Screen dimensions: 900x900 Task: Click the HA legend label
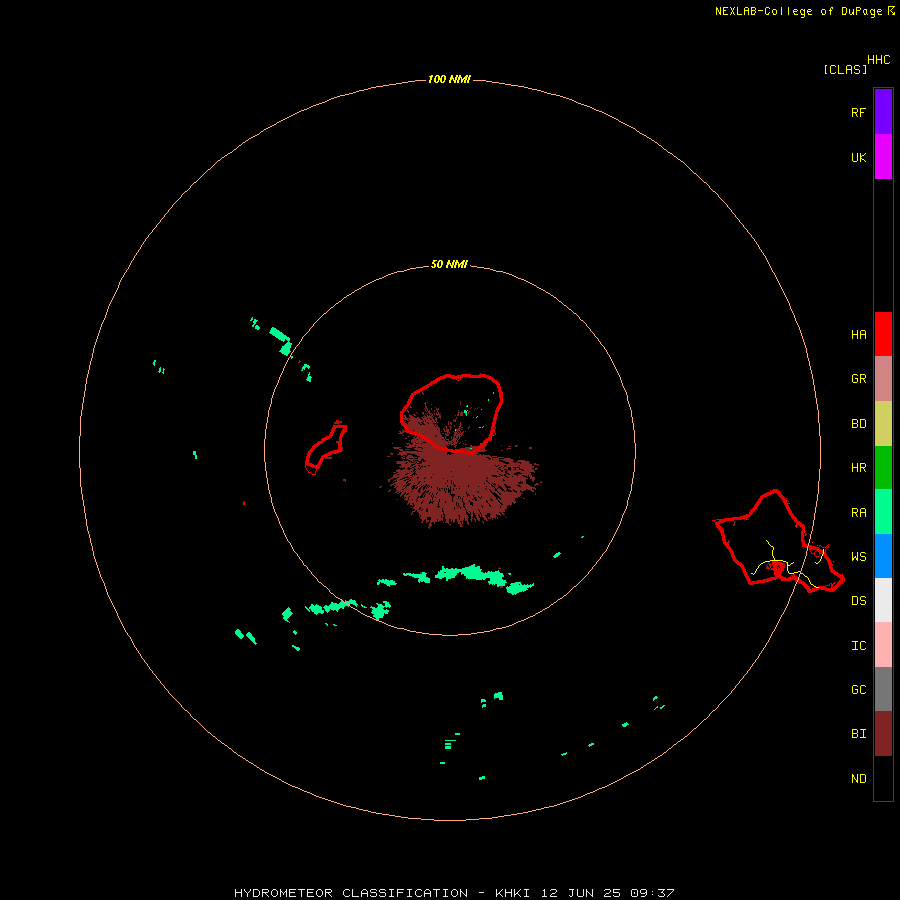pyautogui.click(x=858, y=335)
